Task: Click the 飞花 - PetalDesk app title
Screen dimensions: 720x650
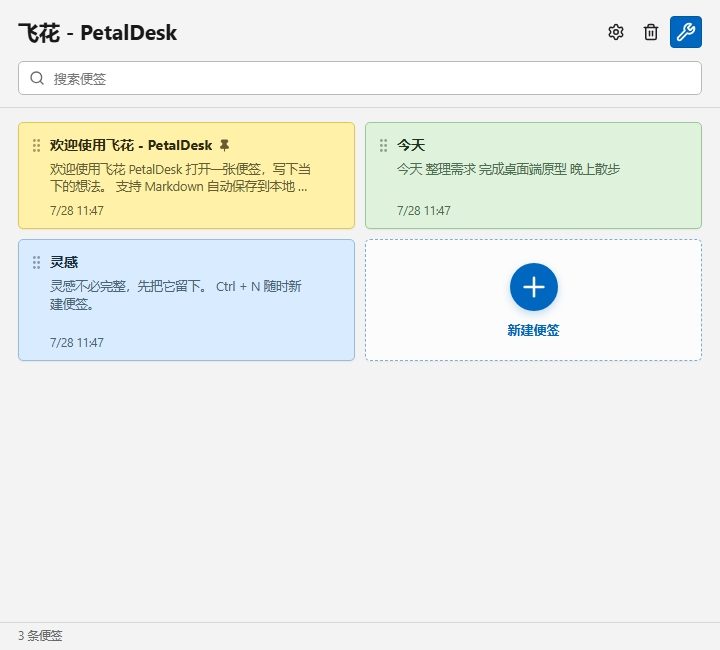Action: click(x=98, y=33)
